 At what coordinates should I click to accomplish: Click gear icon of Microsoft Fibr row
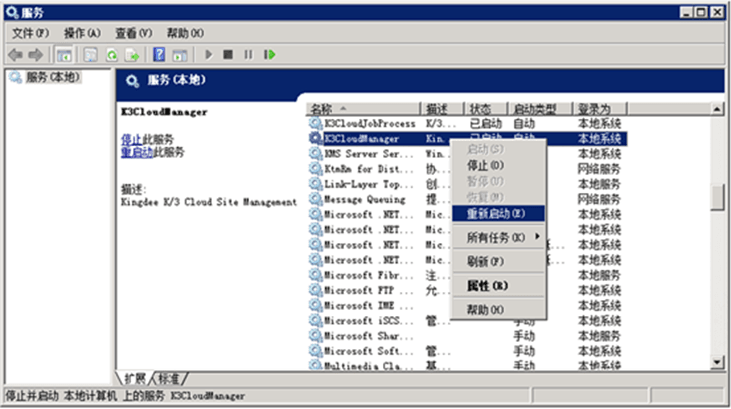(315, 275)
